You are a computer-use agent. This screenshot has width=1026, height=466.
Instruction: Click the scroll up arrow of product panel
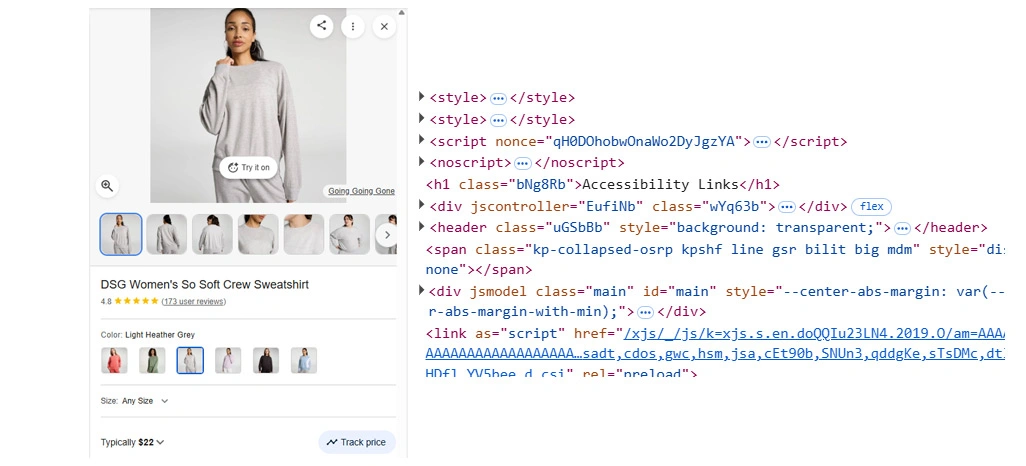coord(402,12)
